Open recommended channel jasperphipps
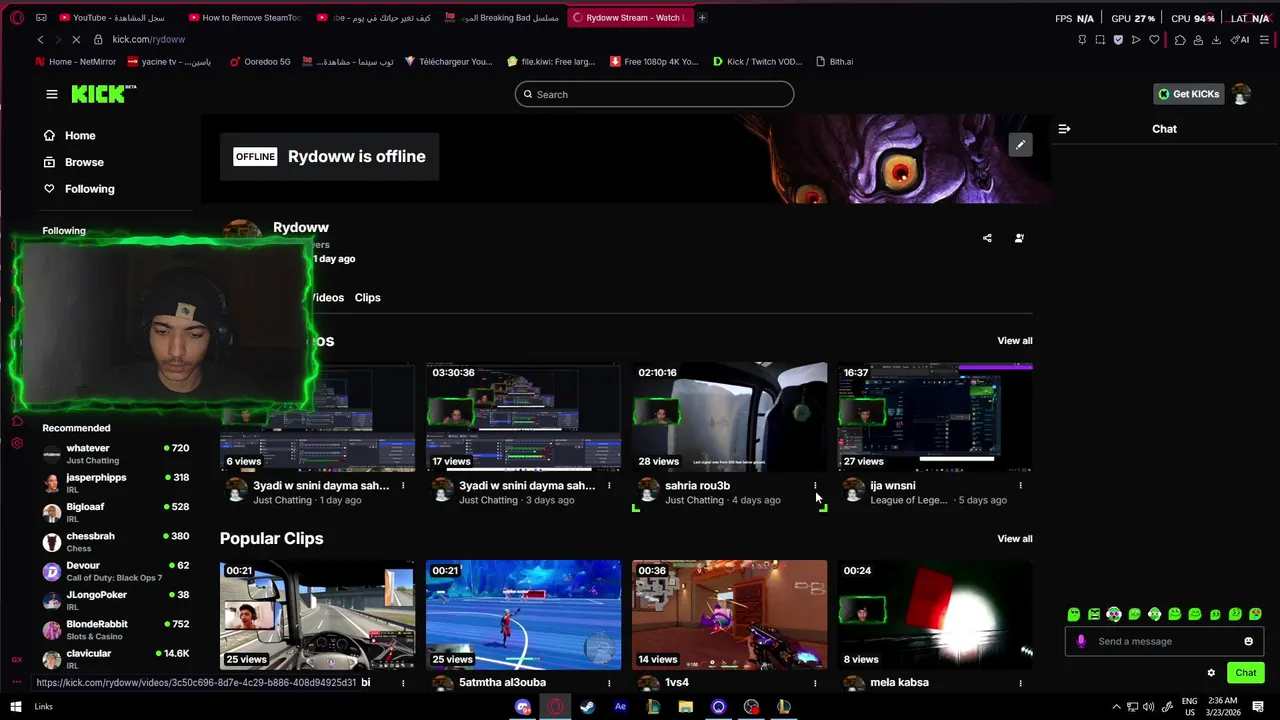 (115, 483)
